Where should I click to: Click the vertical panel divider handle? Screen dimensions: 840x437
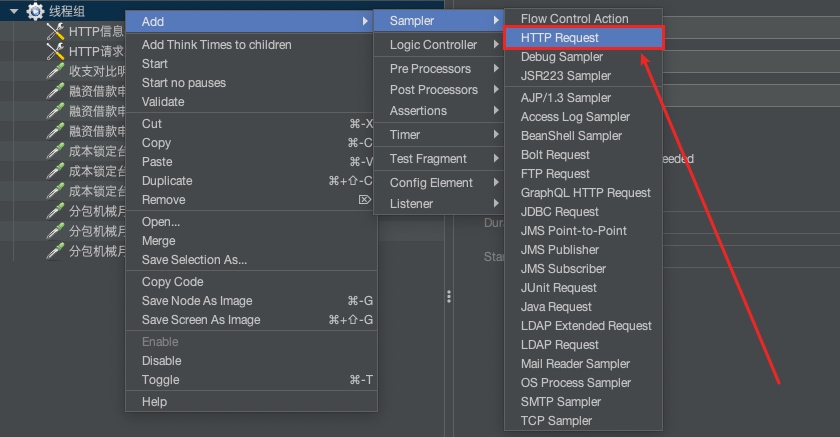[449, 297]
